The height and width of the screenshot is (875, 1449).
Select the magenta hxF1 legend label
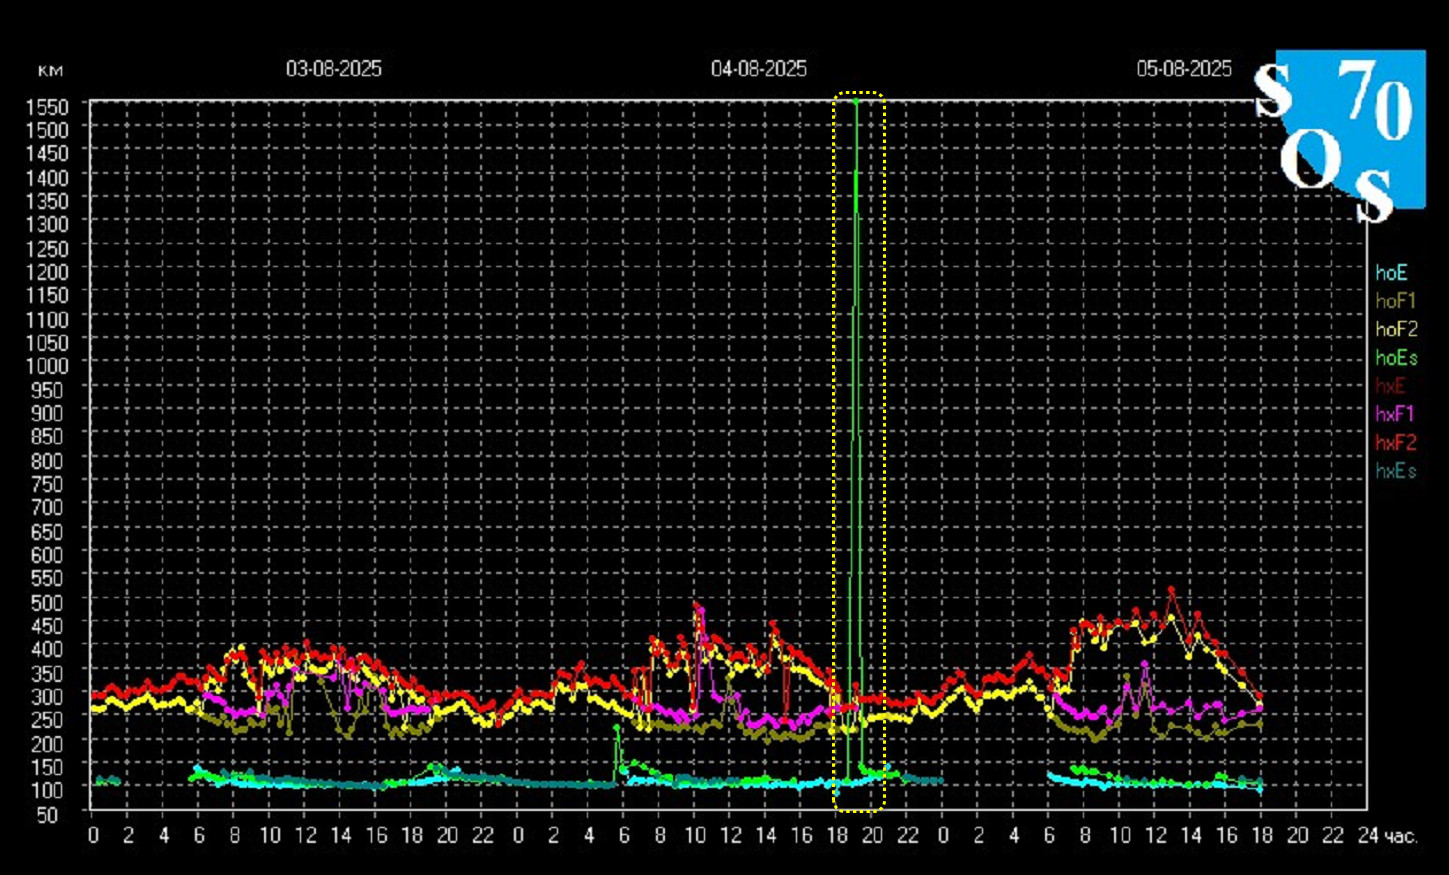tap(1395, 414)
